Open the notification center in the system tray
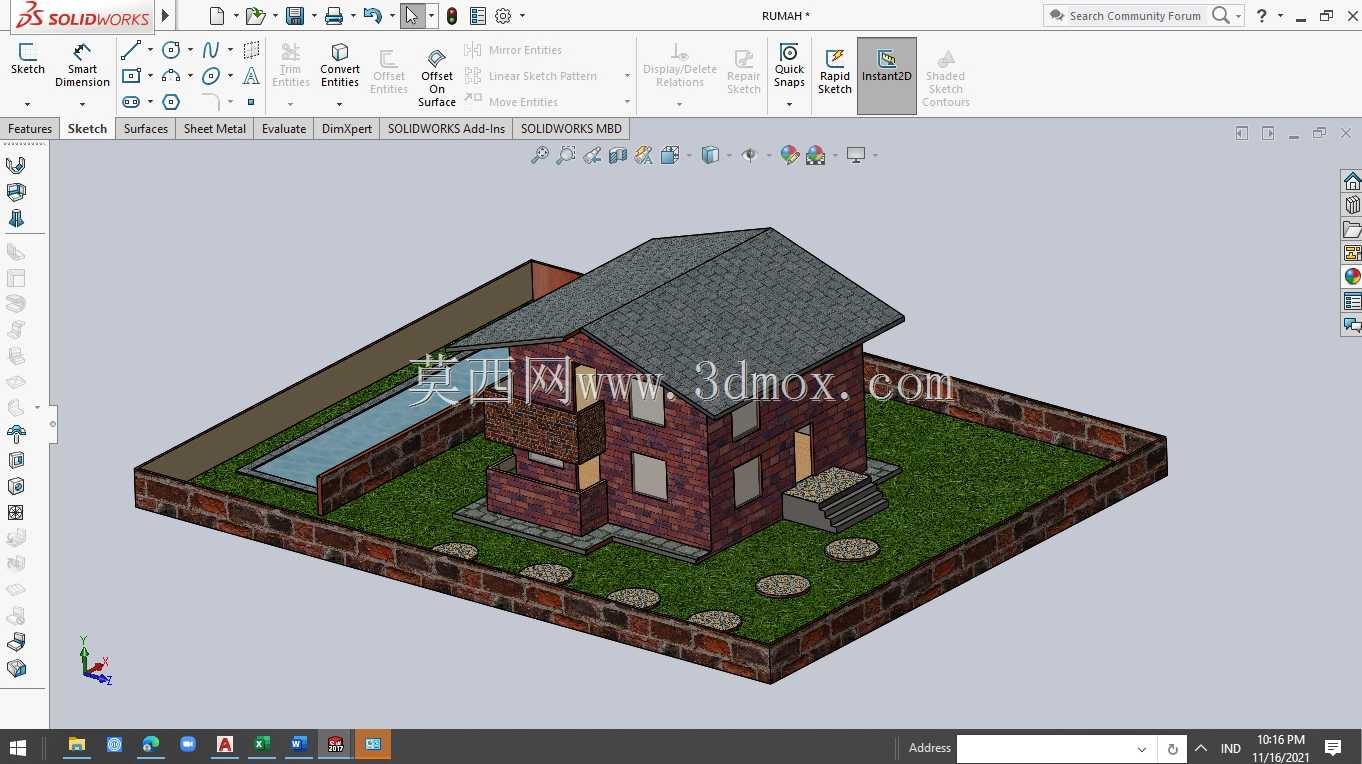This screenshot has width=1362, height=764. pyautogui.click(x=1333, y=747)
